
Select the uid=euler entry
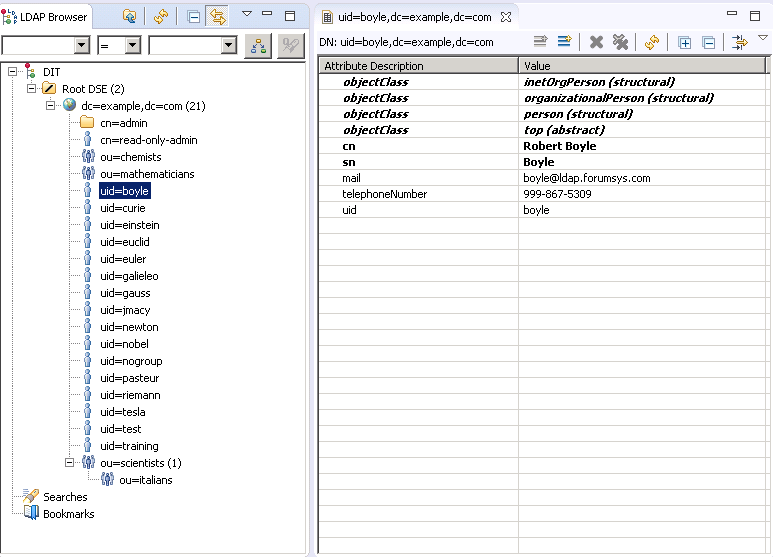123,259
